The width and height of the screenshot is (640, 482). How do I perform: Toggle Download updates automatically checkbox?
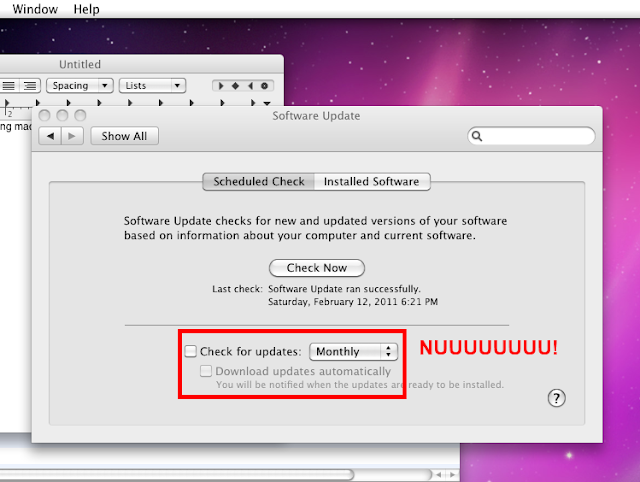click(x=206, y=371)
